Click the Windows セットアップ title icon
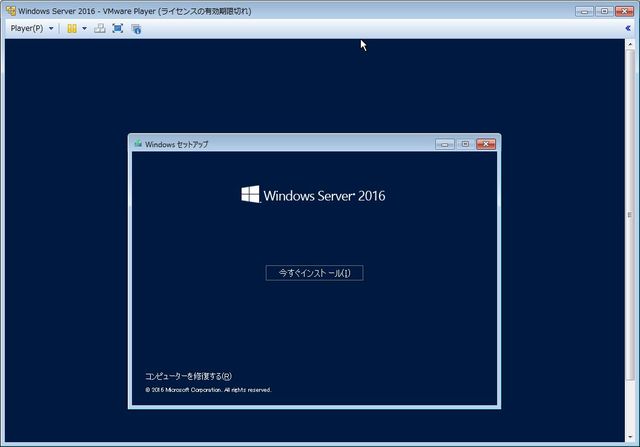This screenshot has width=640, height=447. [138, 144]
